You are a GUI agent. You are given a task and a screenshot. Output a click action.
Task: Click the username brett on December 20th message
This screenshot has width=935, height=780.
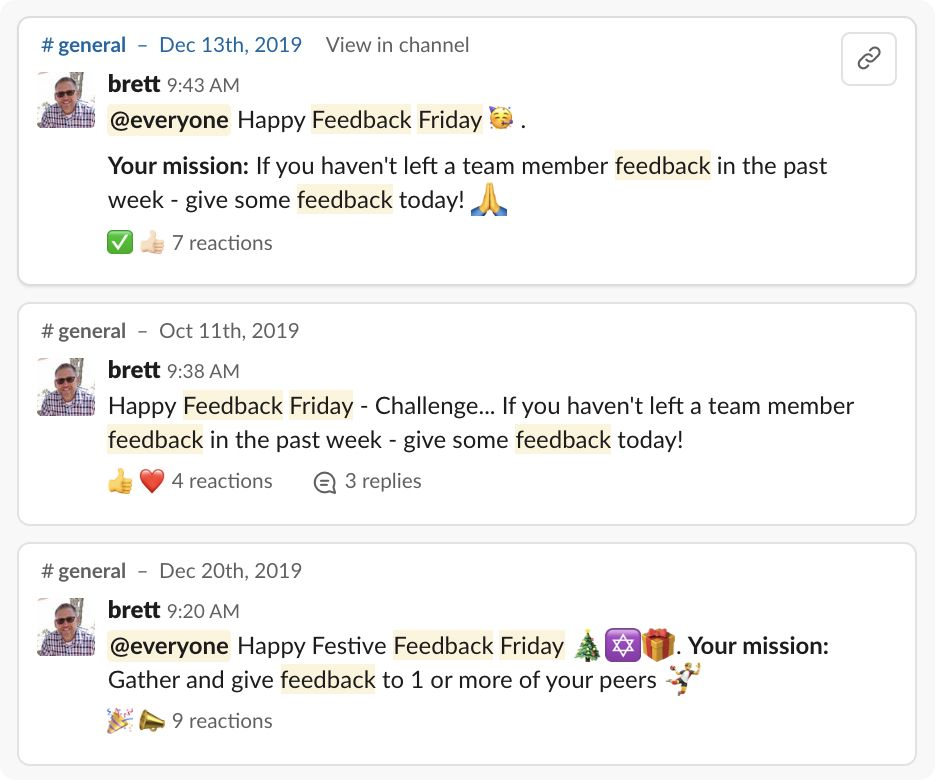133,609
